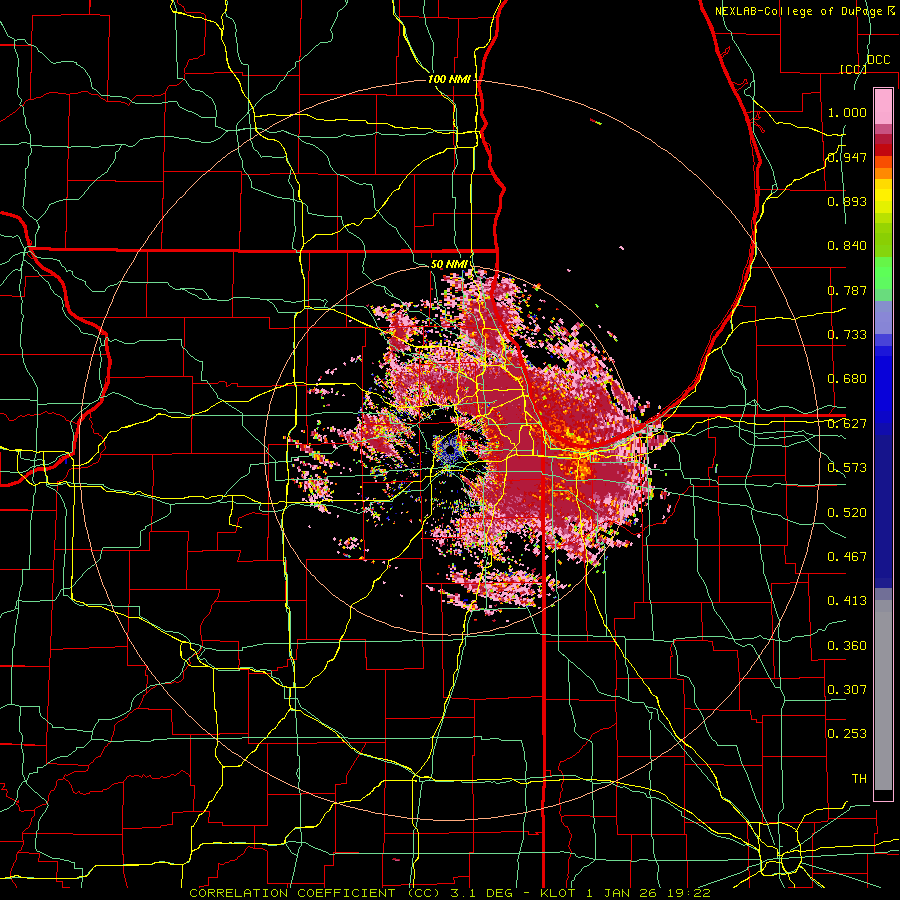The width and height of the screenshot is (900, 900).
Task: Click the 50 NMI range ring label
Action: point(449,264)
